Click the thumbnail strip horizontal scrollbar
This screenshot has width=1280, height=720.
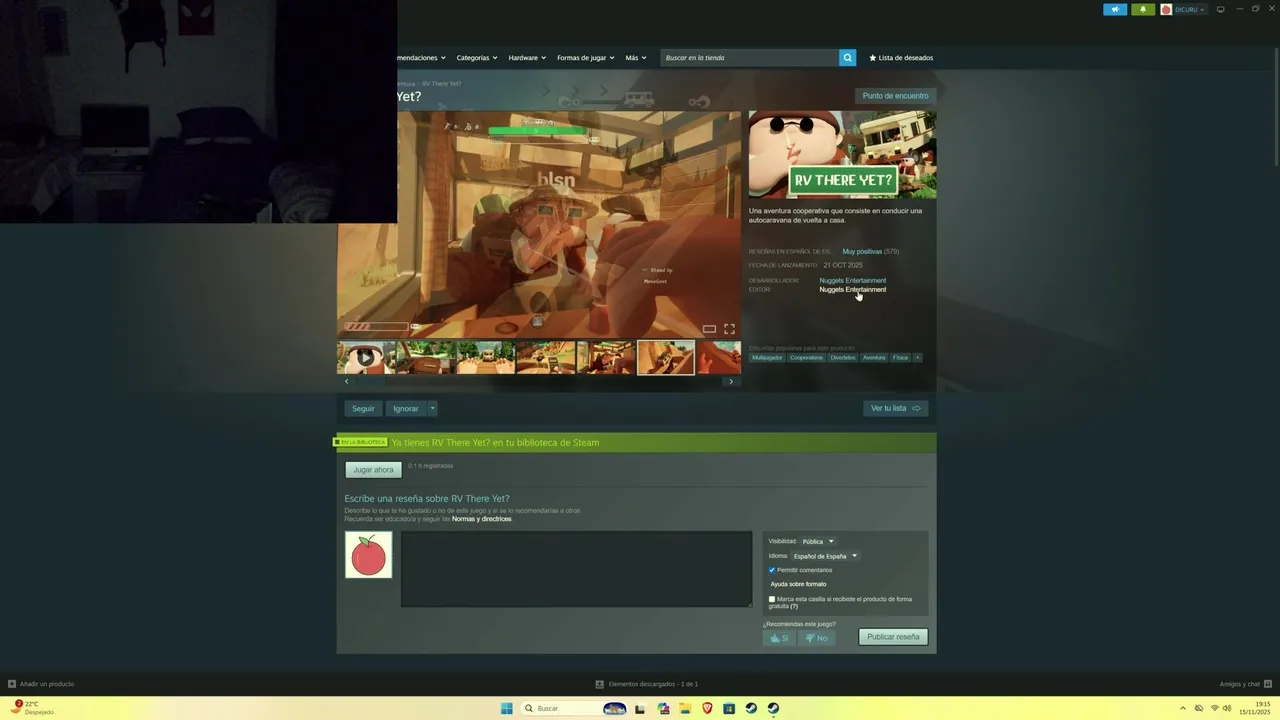[539, 381]
